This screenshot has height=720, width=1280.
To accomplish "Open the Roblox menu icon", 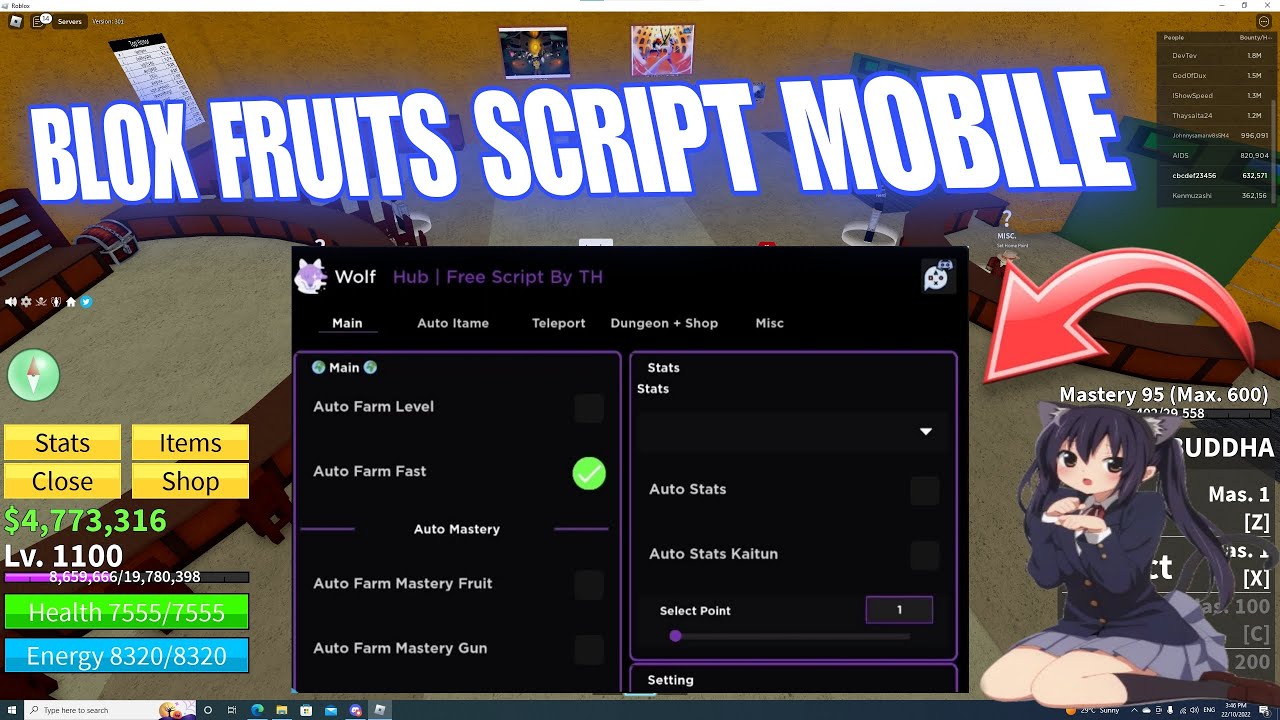I will (16, 21).
